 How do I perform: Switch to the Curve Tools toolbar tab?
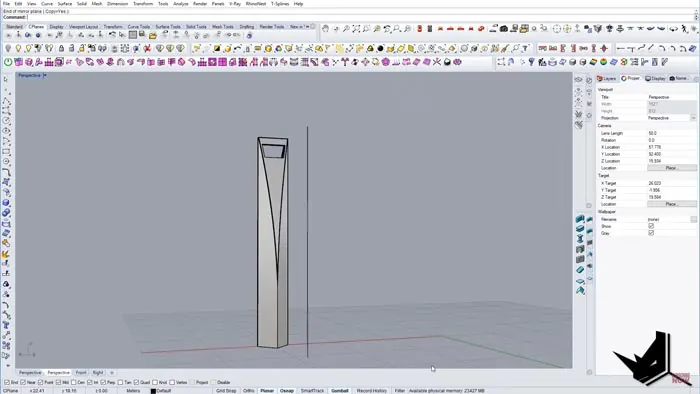[139, 27]
